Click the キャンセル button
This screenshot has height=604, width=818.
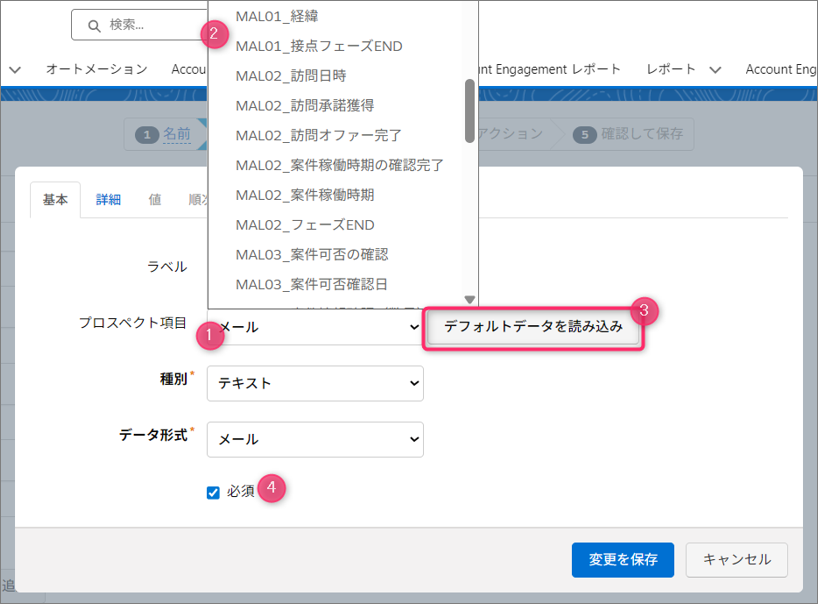click(737, 560)
